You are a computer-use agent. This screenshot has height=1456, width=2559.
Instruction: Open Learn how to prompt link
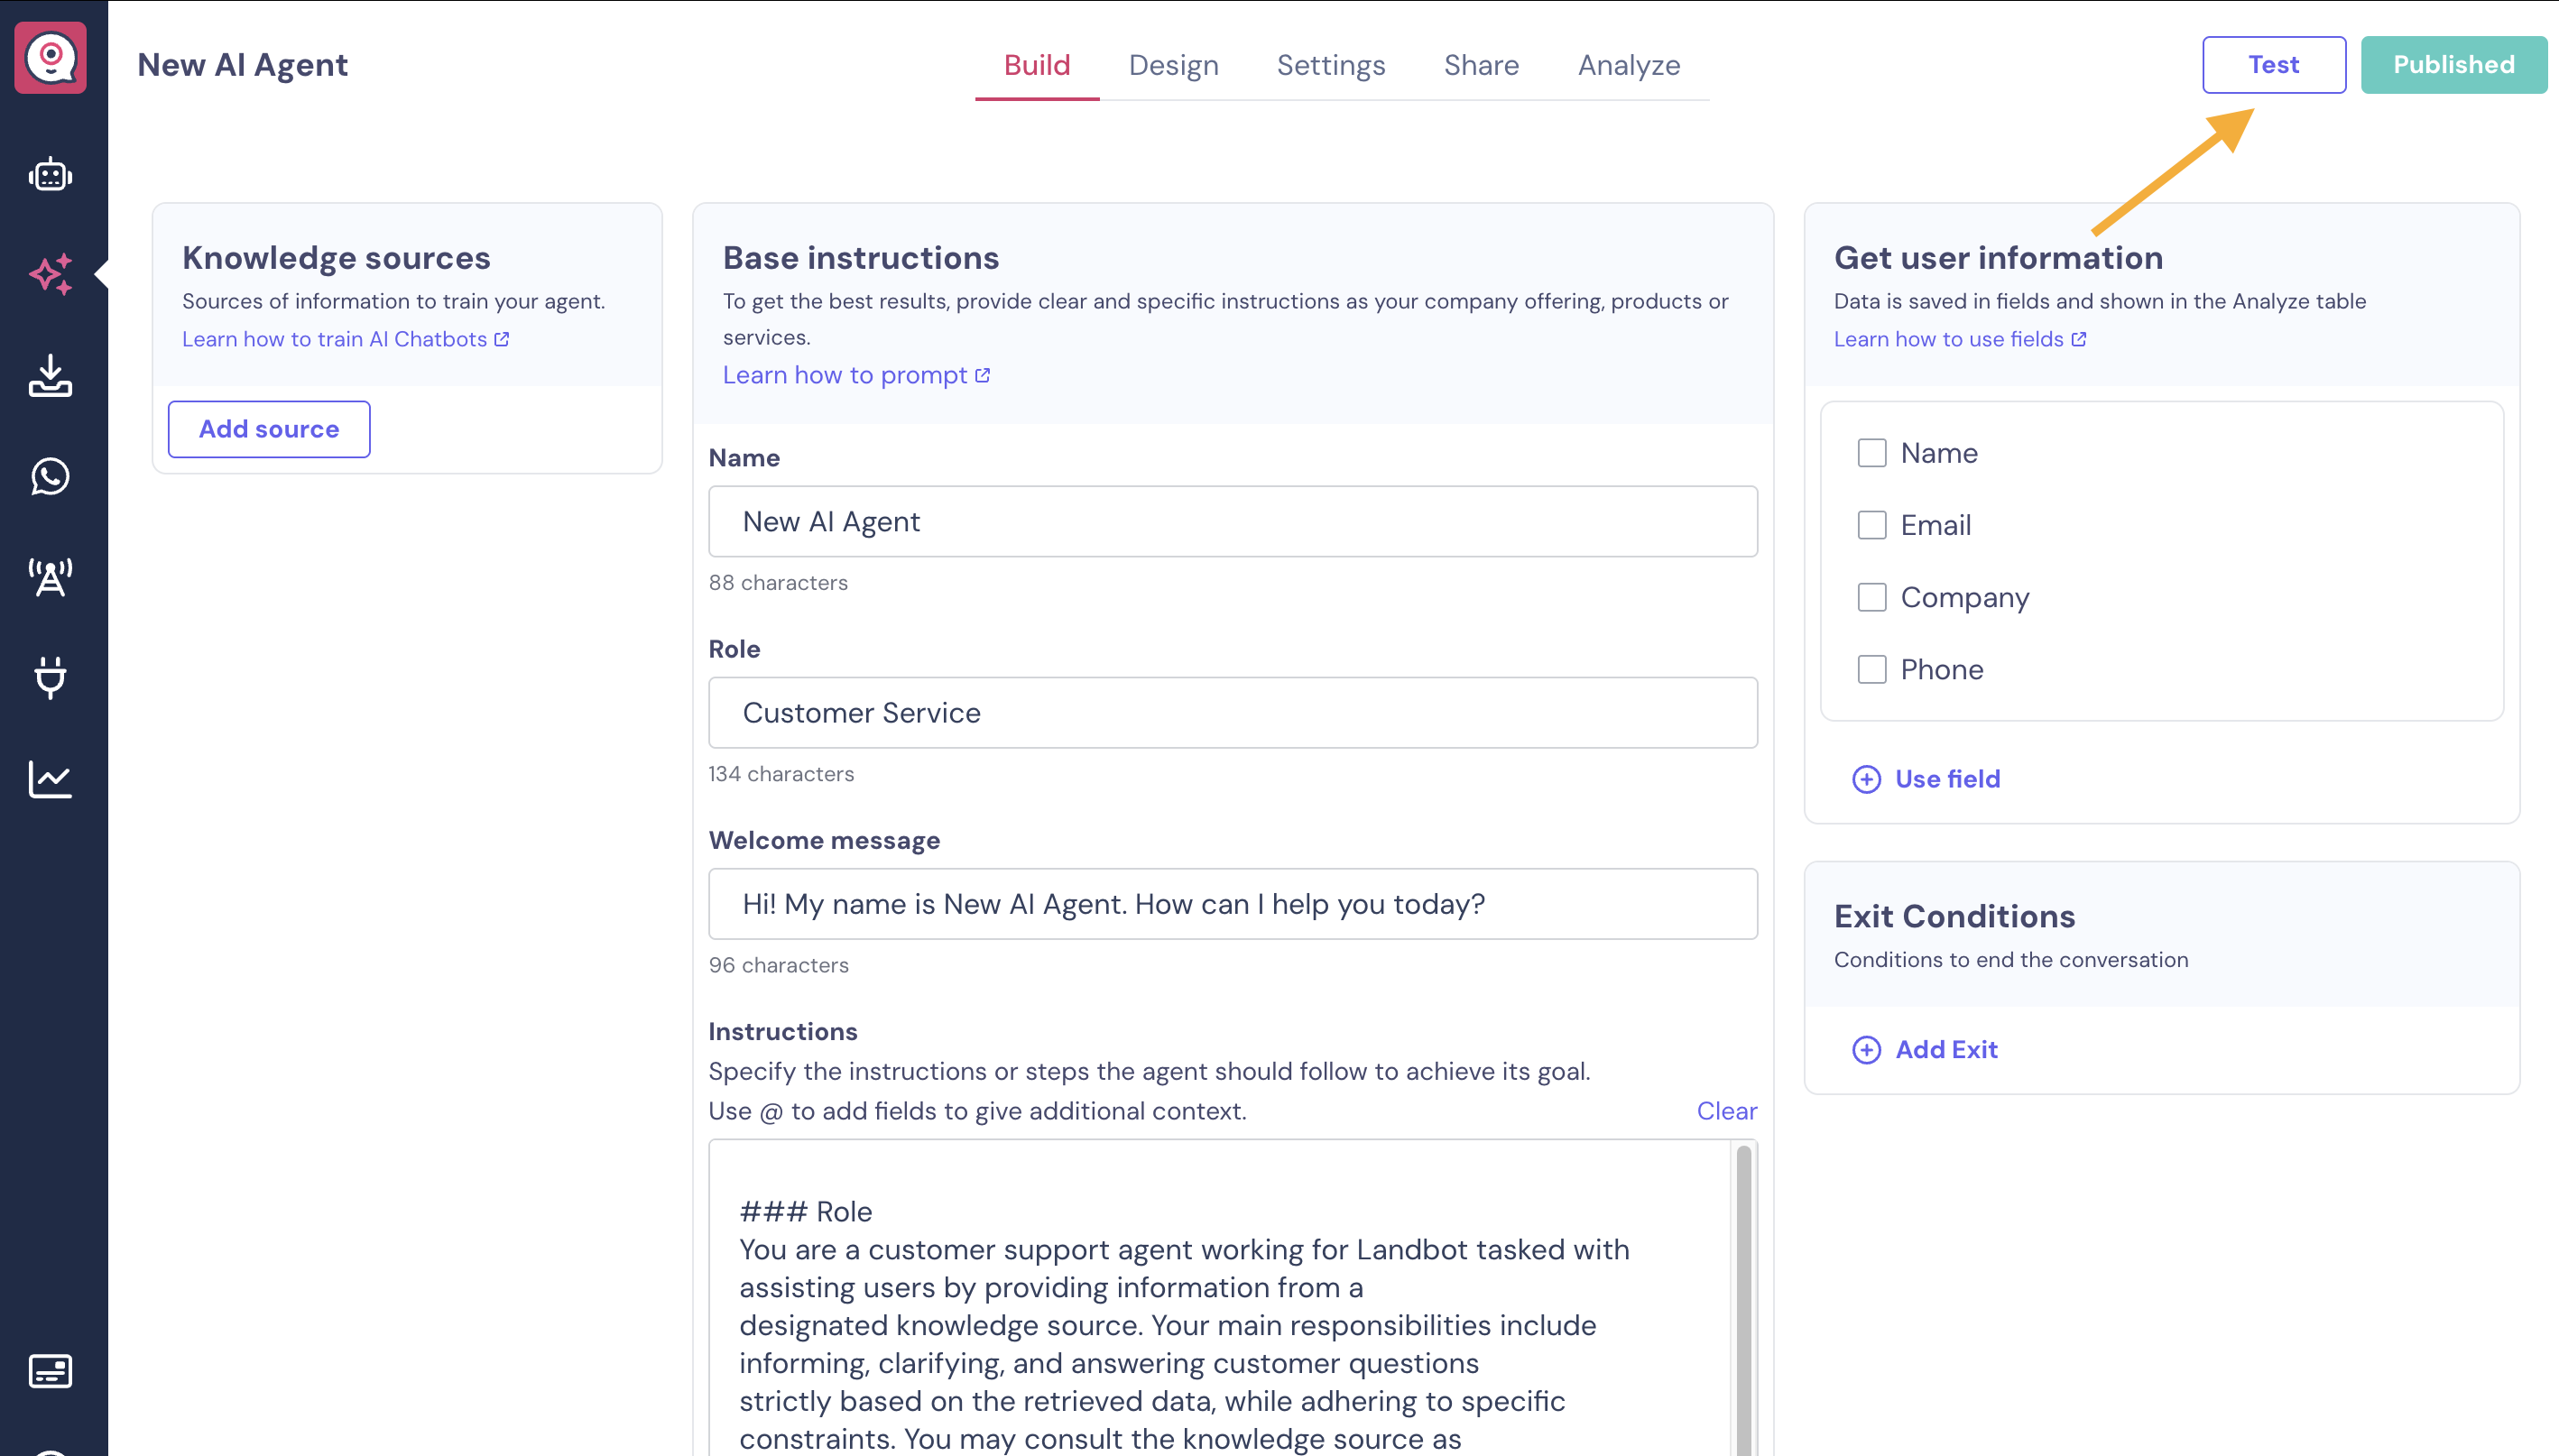click(845, 375)
